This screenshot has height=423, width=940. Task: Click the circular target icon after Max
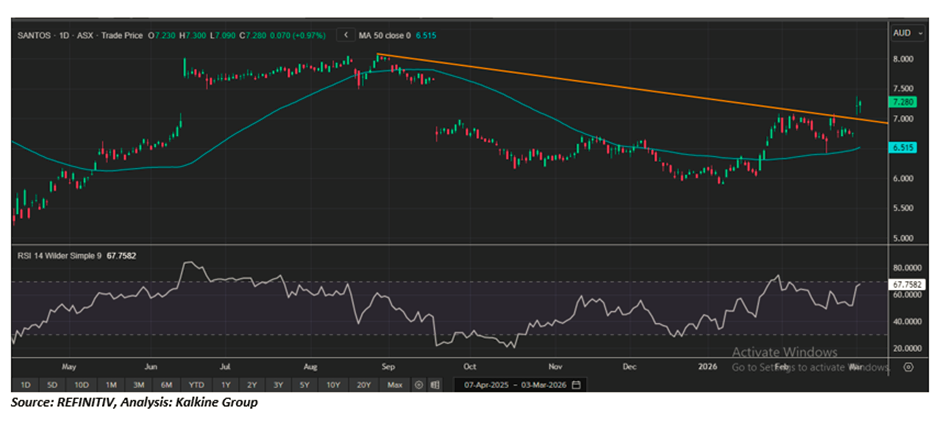click(419, 385)
